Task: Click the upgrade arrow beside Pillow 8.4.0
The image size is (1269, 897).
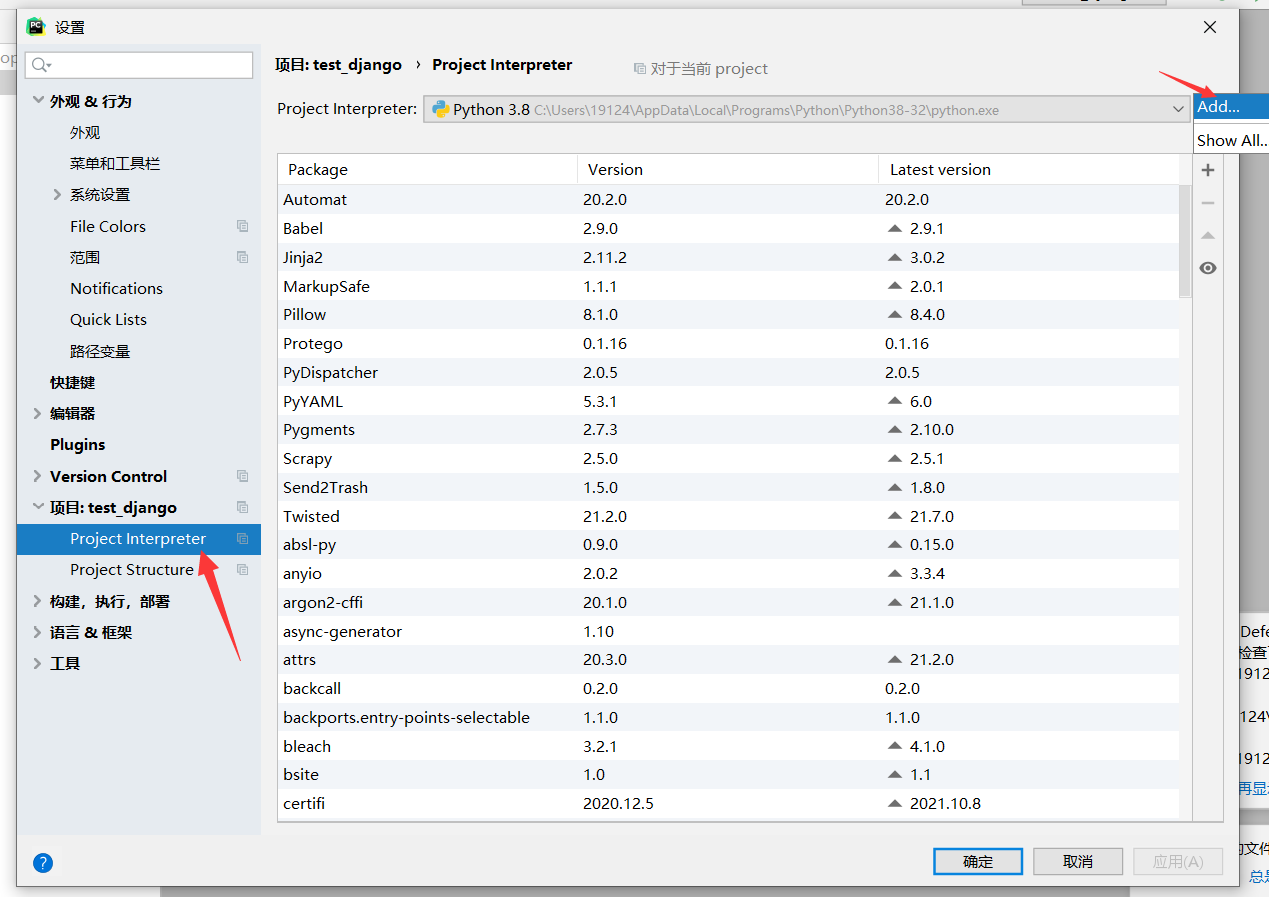Action: click(x=895, y=314)
